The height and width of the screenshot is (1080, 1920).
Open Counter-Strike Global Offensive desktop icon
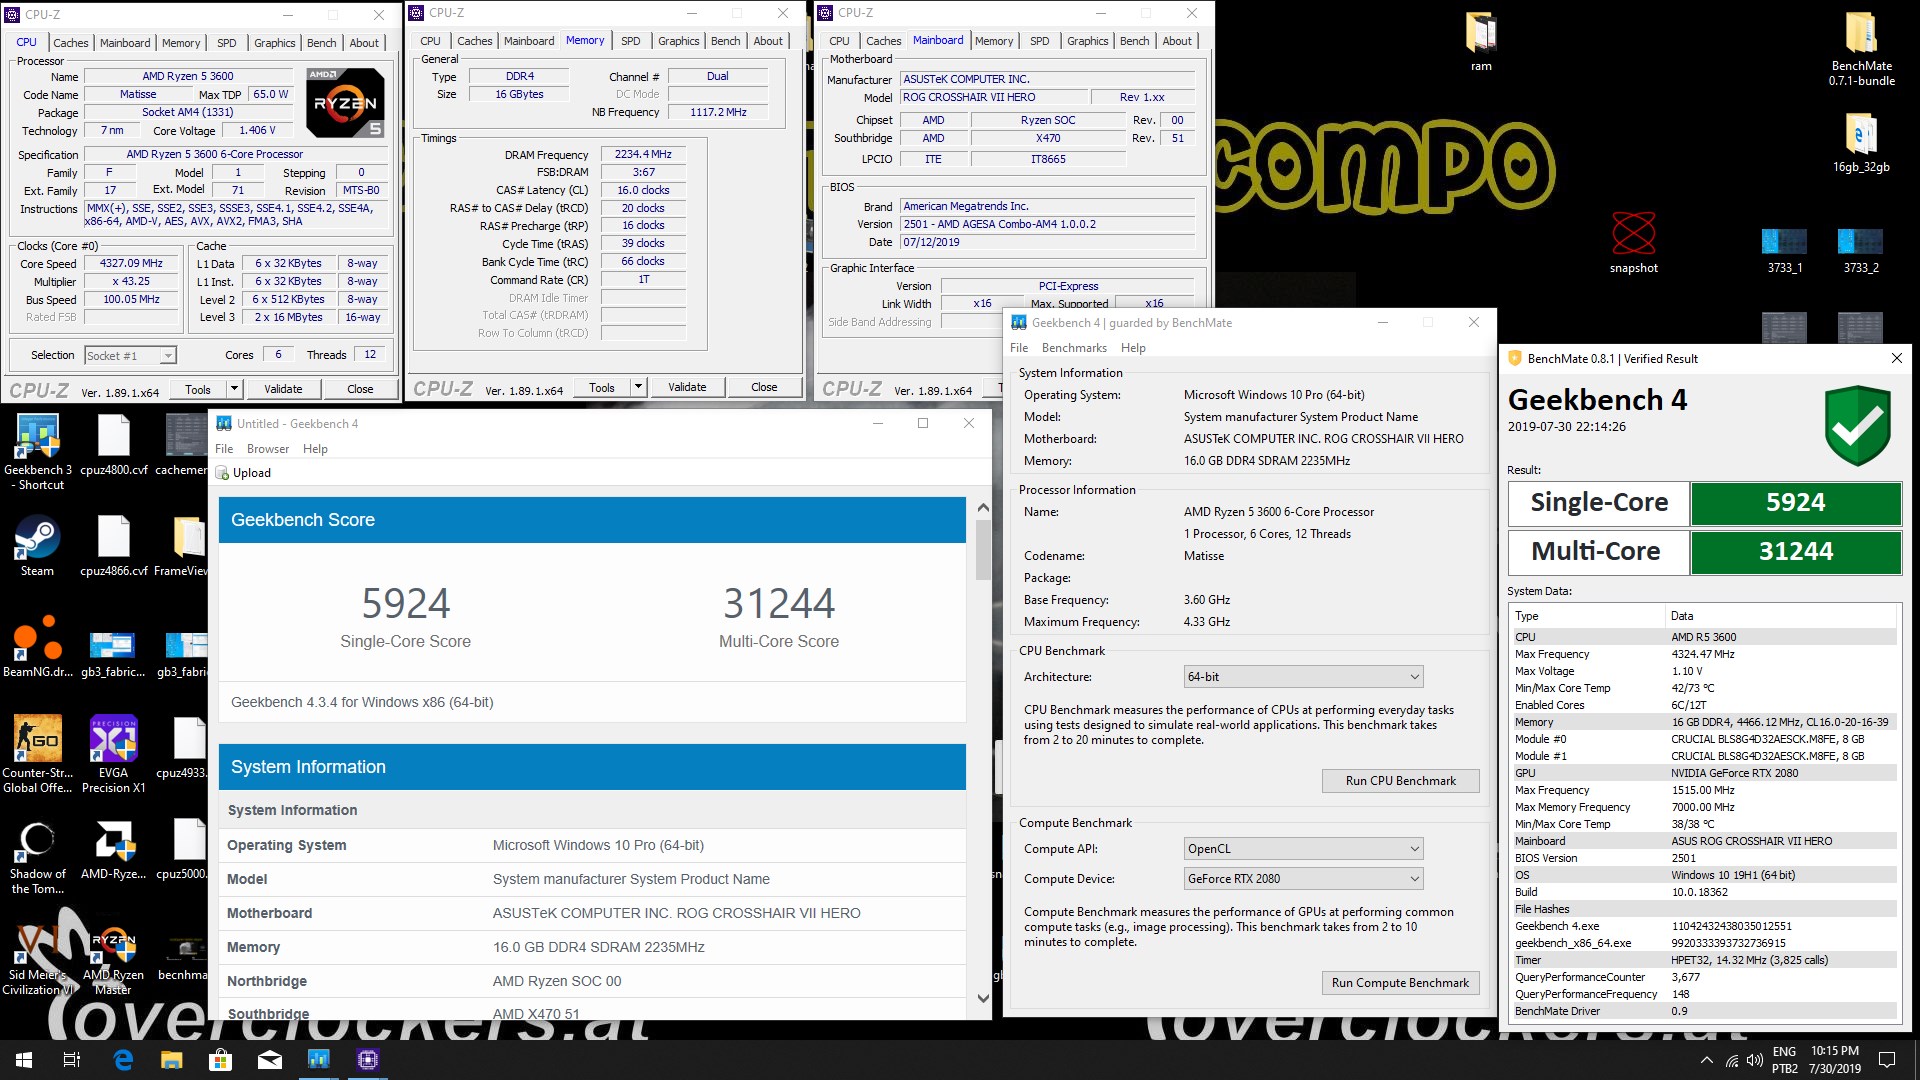pos(37,754)
